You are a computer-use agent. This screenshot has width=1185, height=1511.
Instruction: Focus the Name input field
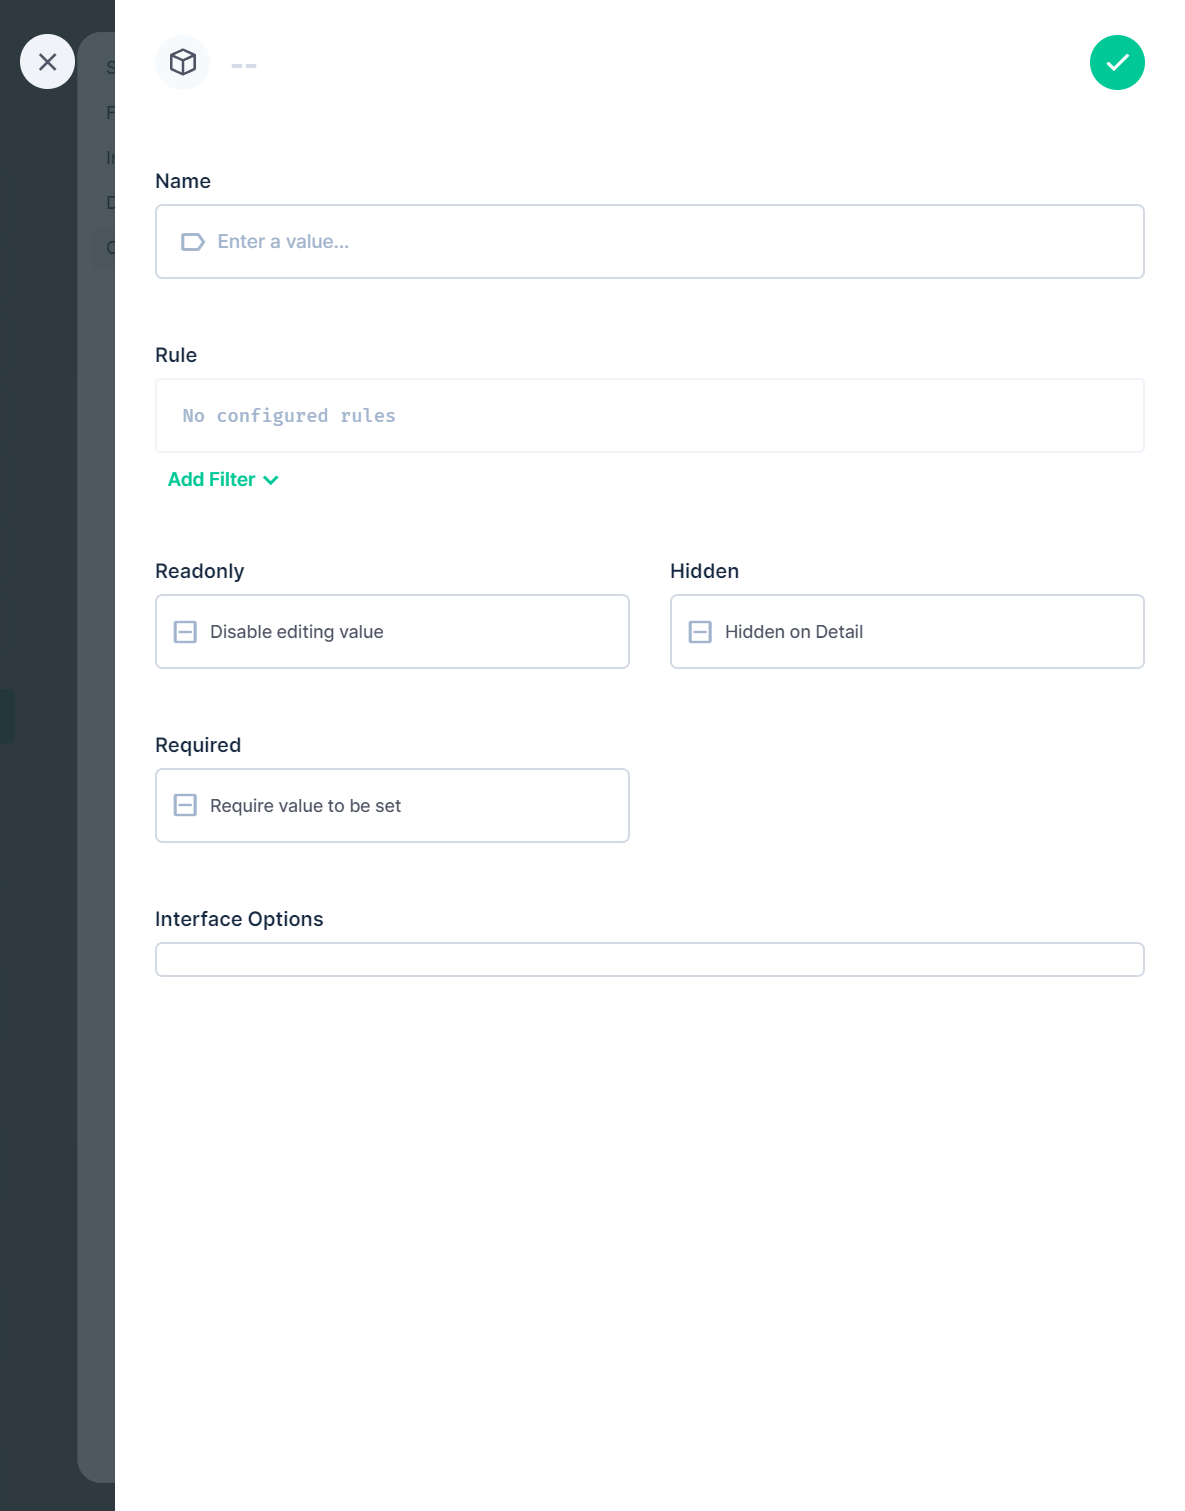click(650, 242)
